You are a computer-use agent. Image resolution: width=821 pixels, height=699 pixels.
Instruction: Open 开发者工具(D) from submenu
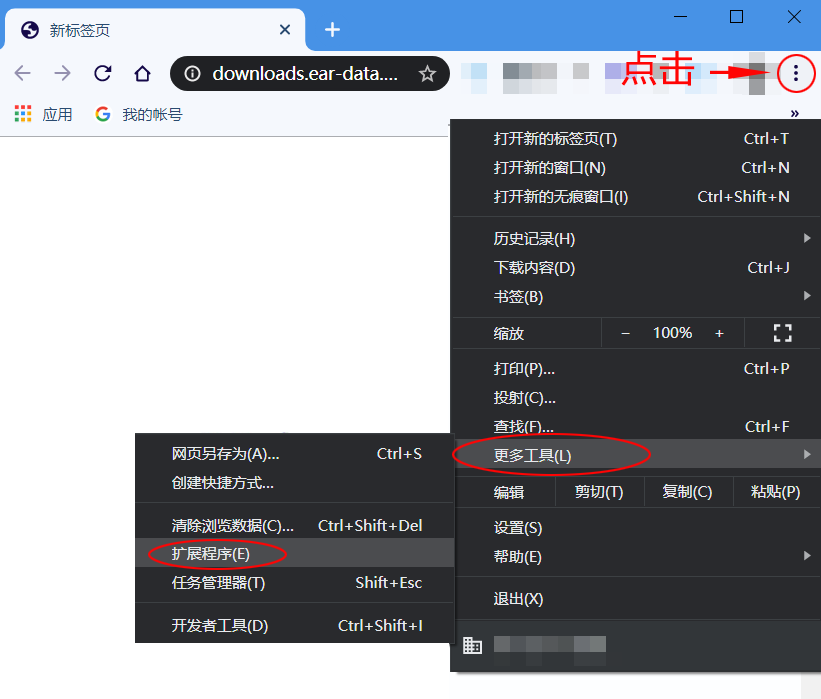[294, 625]
